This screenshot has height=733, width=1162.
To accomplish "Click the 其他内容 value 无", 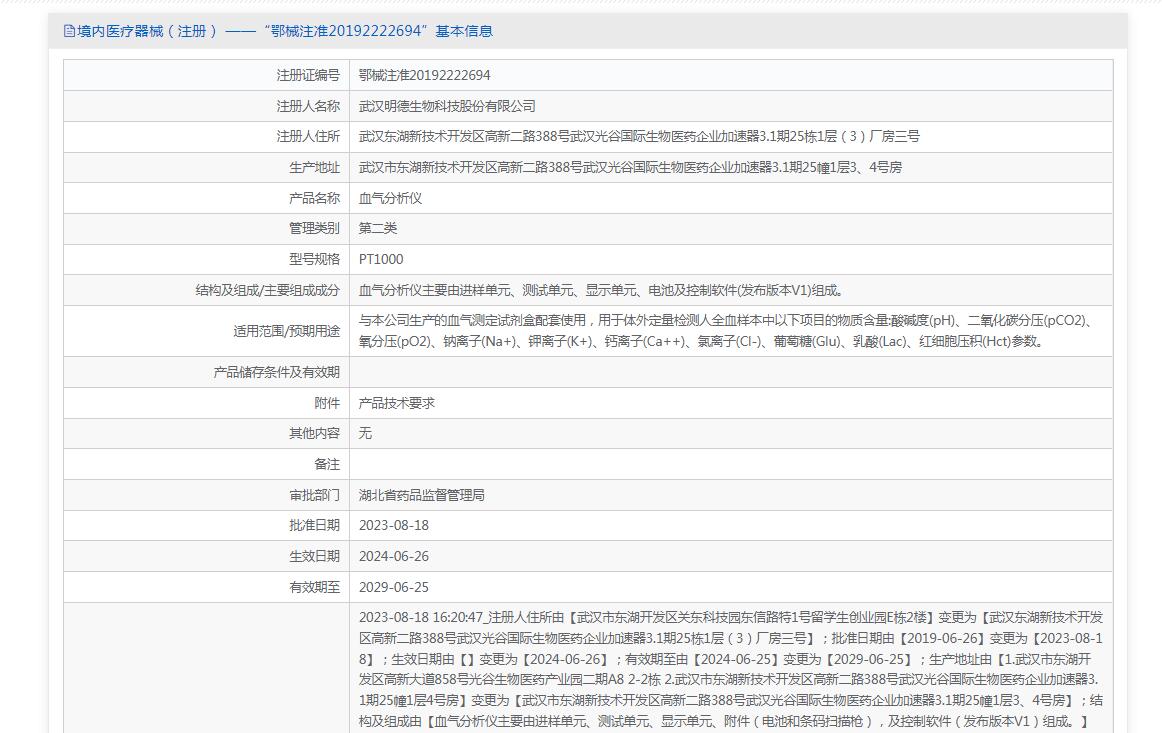I will coord(366,434).
